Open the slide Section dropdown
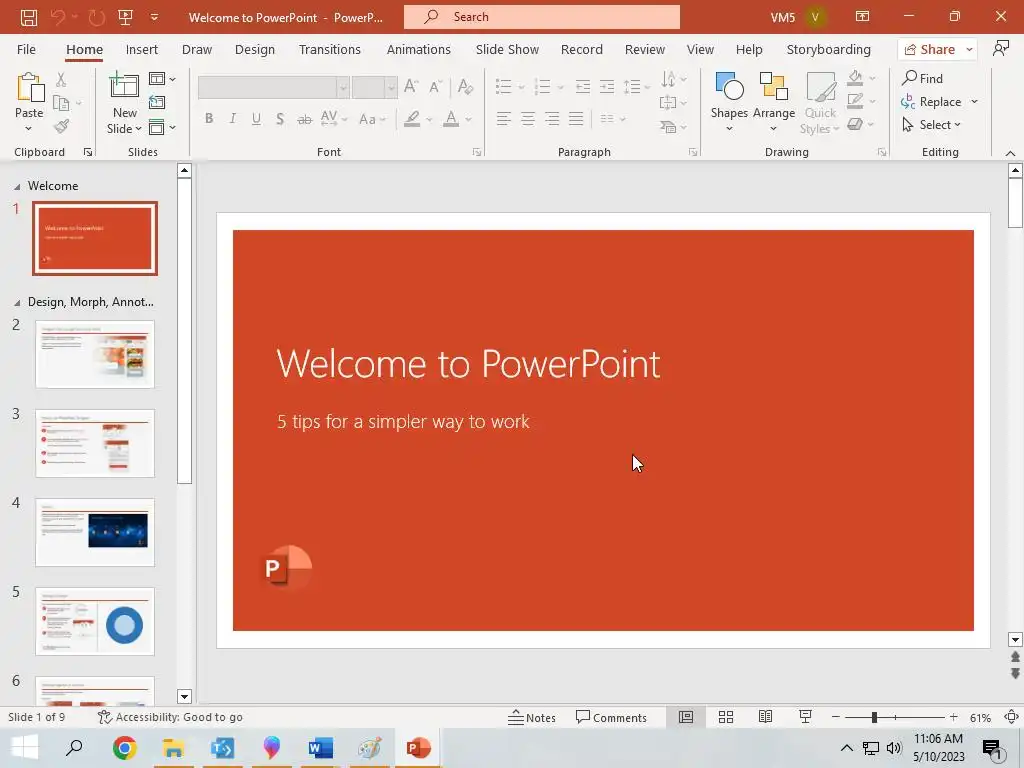Viewport: 1024px width, 768px height. (162, 127)
